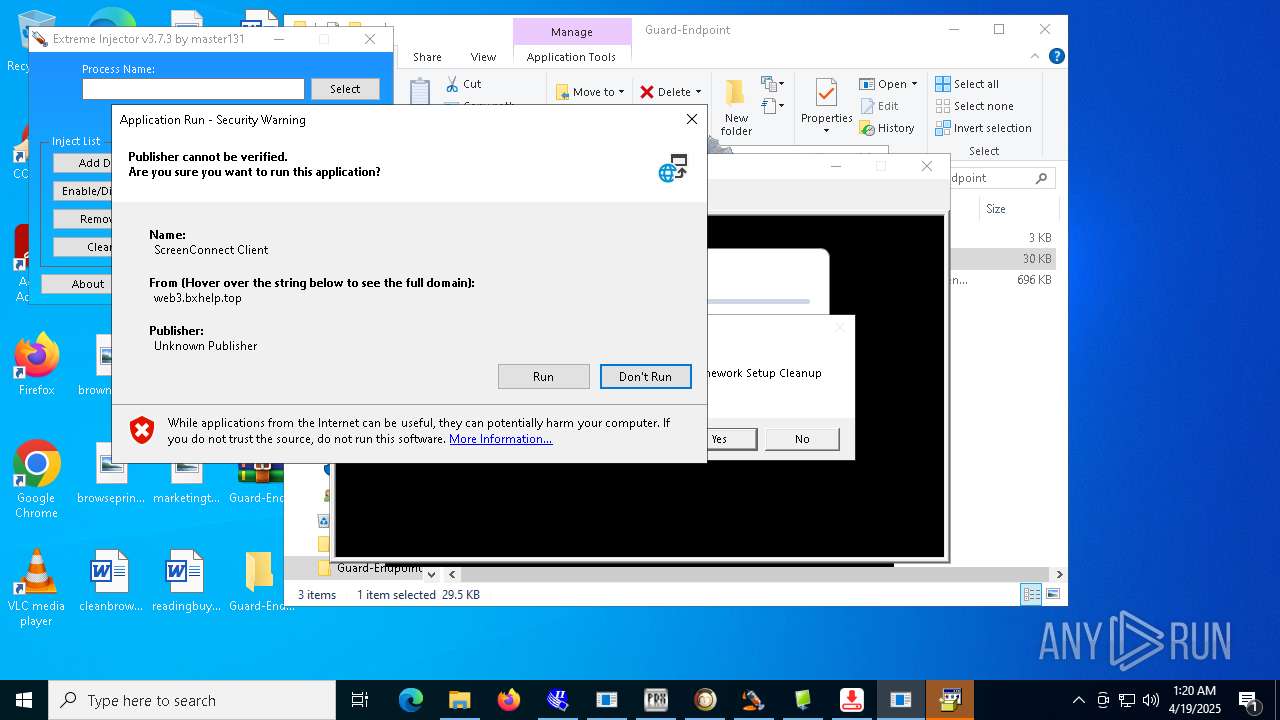The width and height of the screenshot is (1280, 720).
Task: Click the red Delete X icon
Action: 647,92
